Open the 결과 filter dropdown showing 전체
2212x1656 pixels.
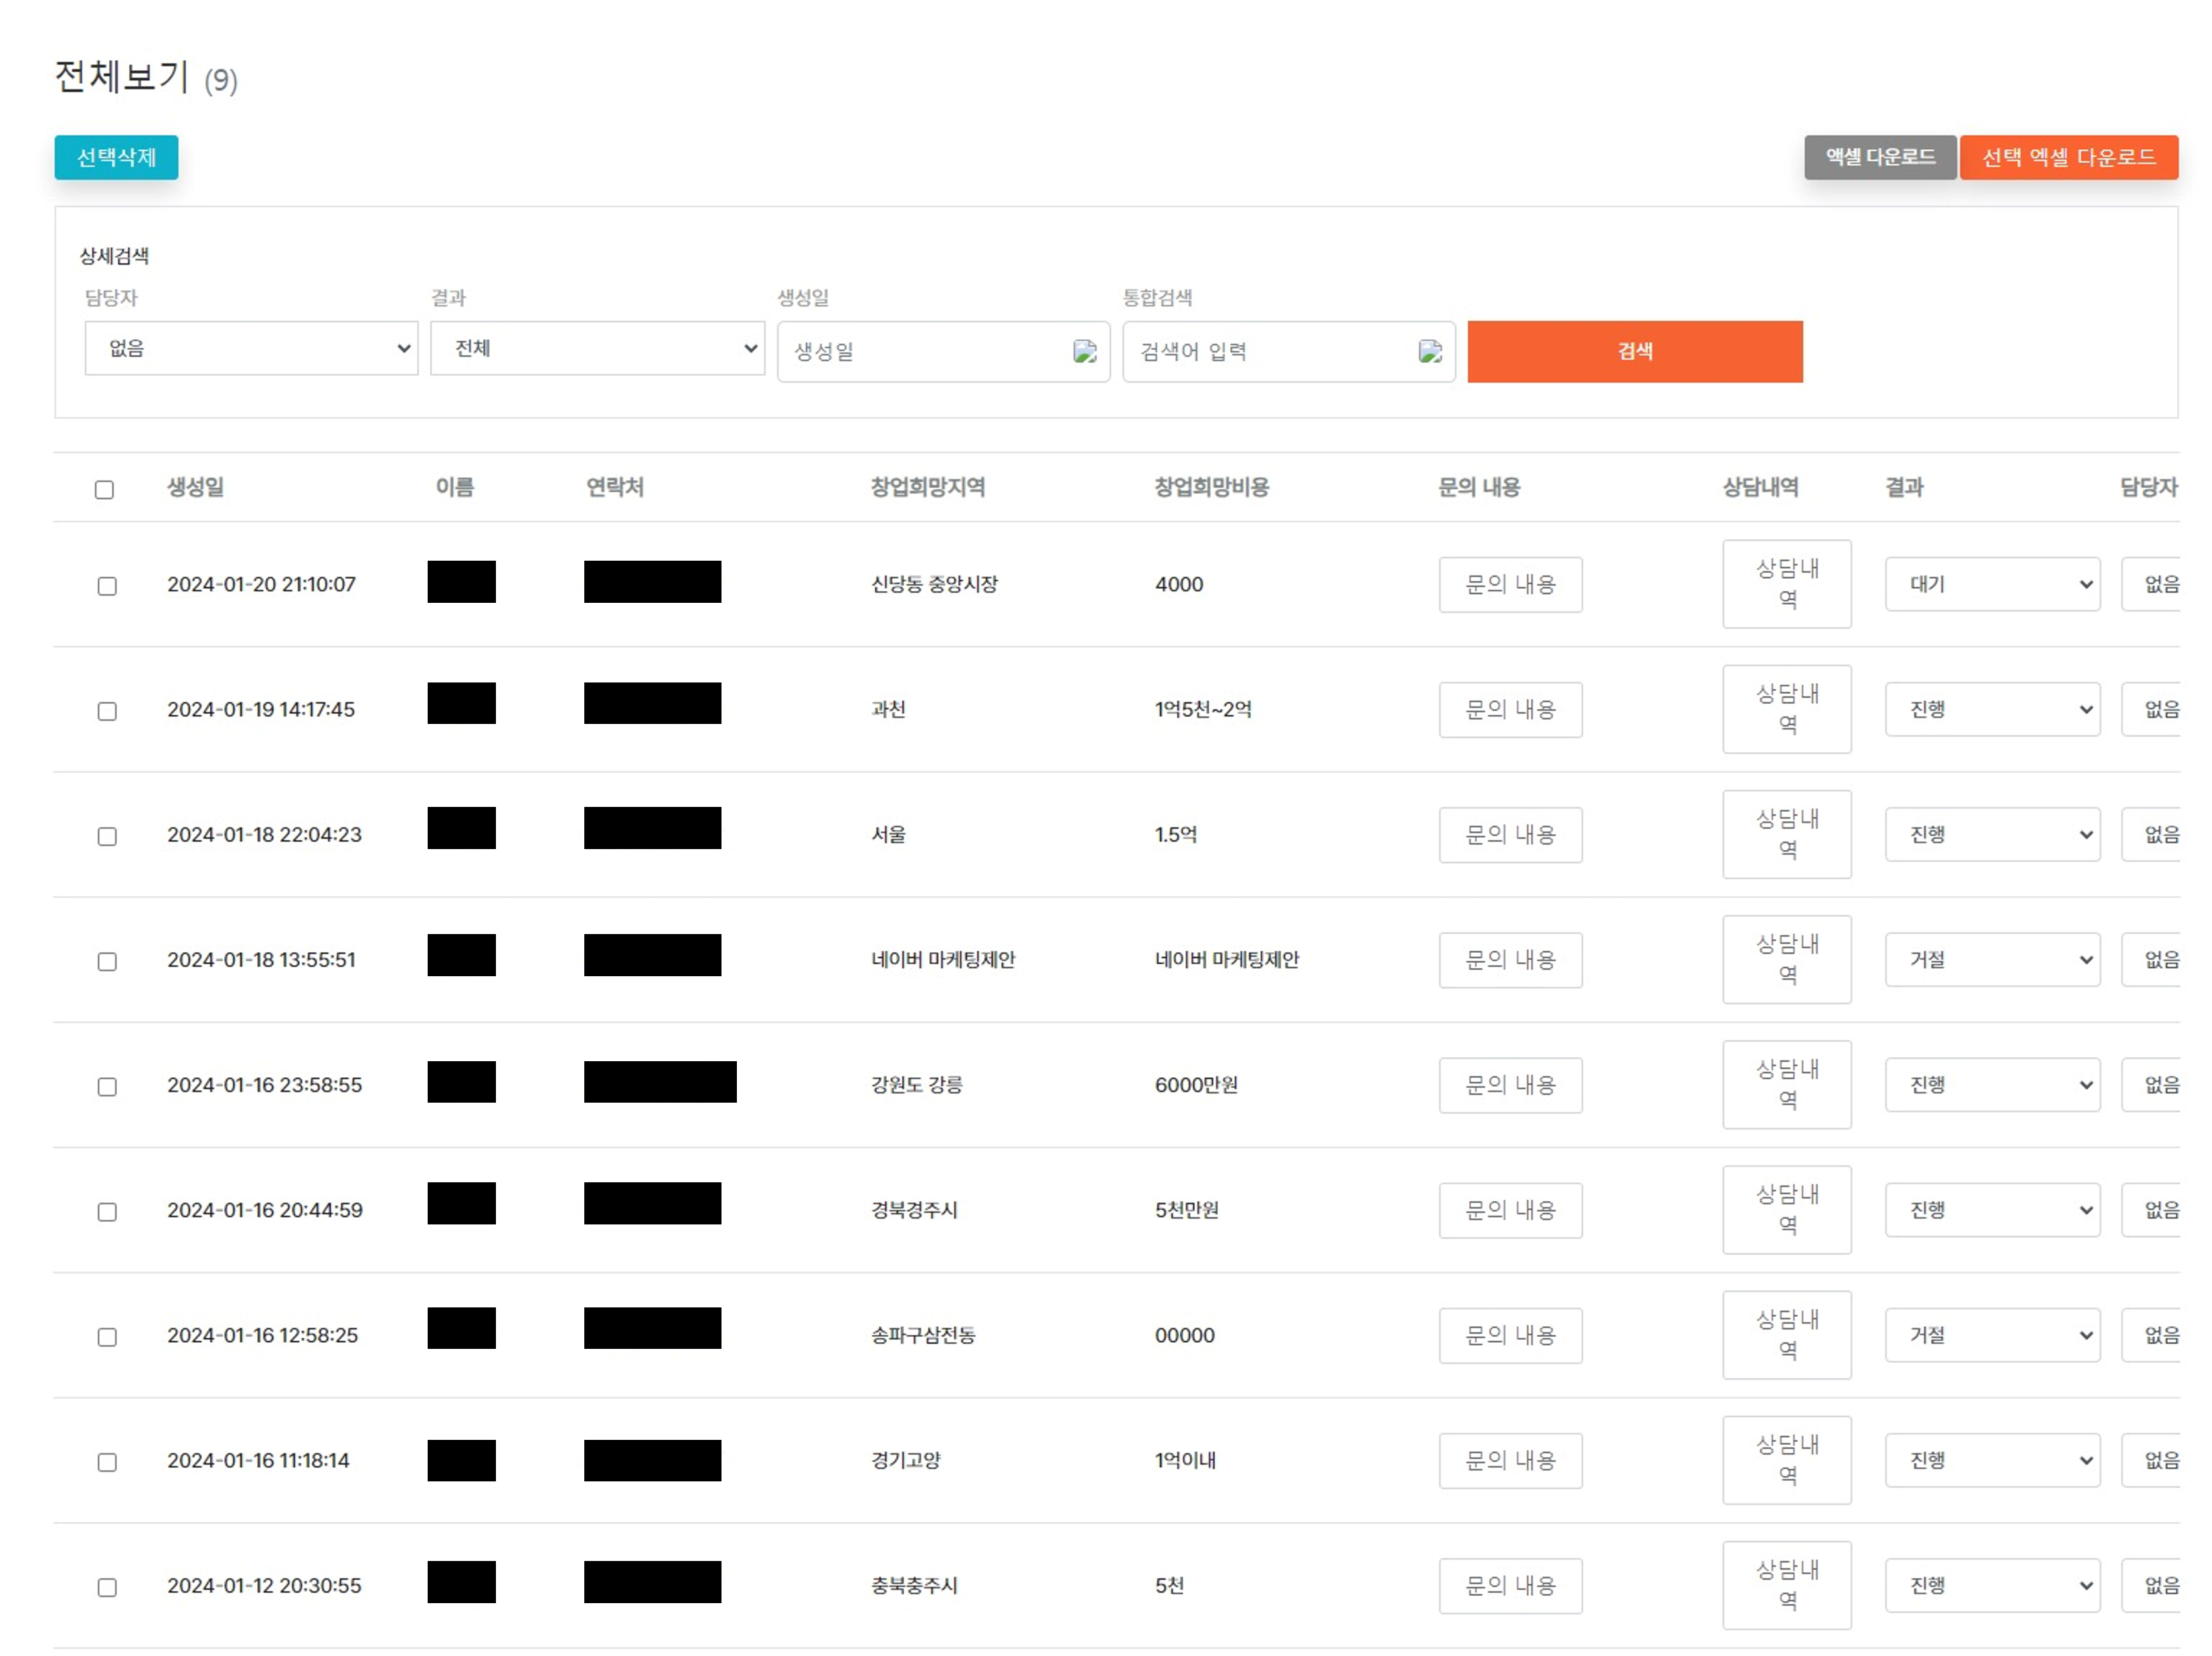click(597, 348)
